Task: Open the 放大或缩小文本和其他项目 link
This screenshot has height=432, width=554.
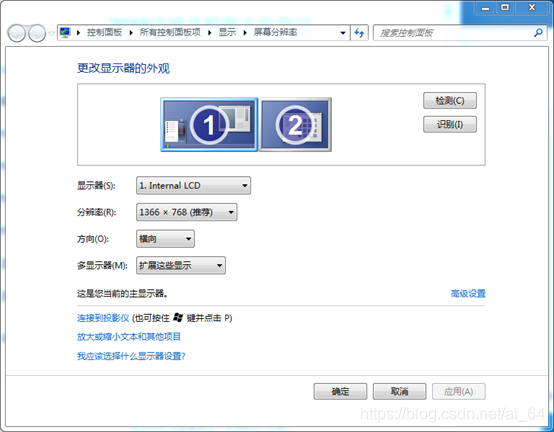Action: tap(129, 337)
